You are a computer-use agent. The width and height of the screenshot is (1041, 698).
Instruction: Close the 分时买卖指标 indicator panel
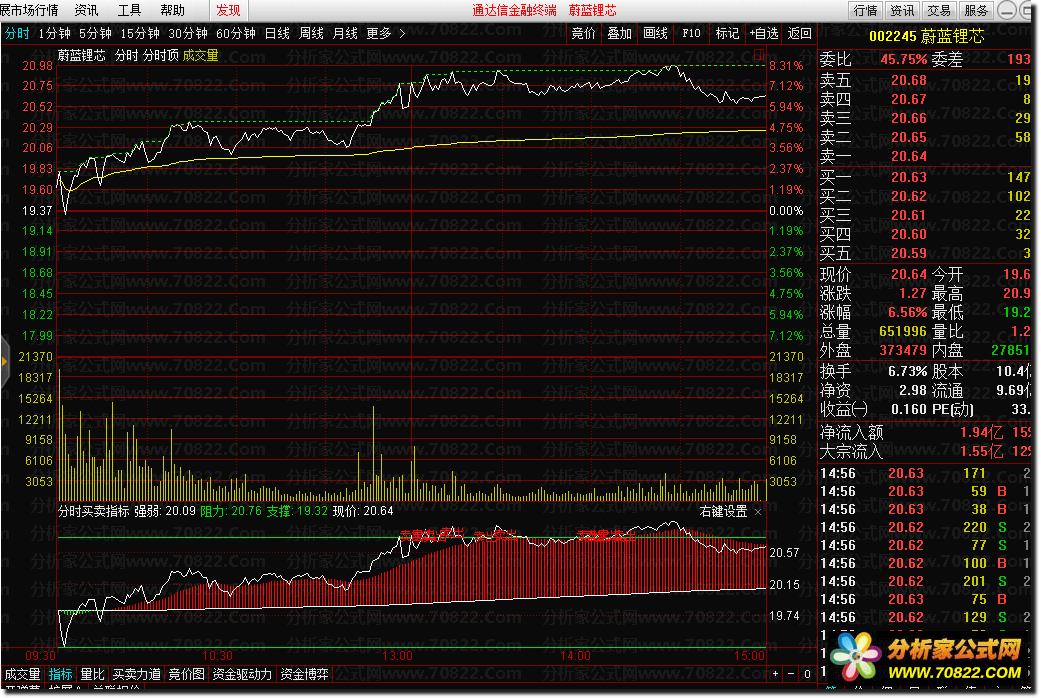(x=758, y=512)
